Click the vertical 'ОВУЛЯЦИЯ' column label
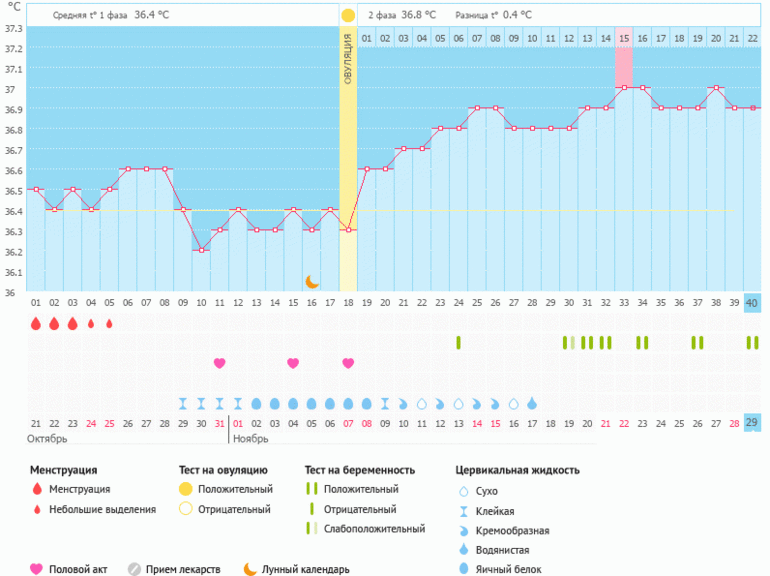 point(347,60)
